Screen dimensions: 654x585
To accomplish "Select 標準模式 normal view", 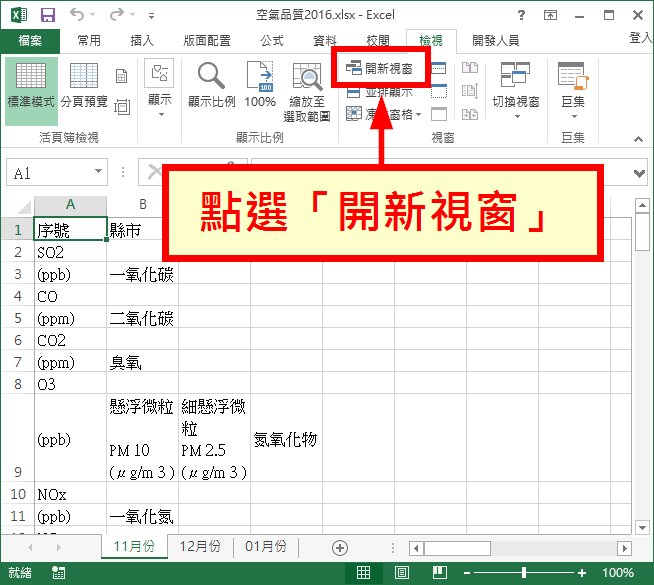I will pos(31,91).
